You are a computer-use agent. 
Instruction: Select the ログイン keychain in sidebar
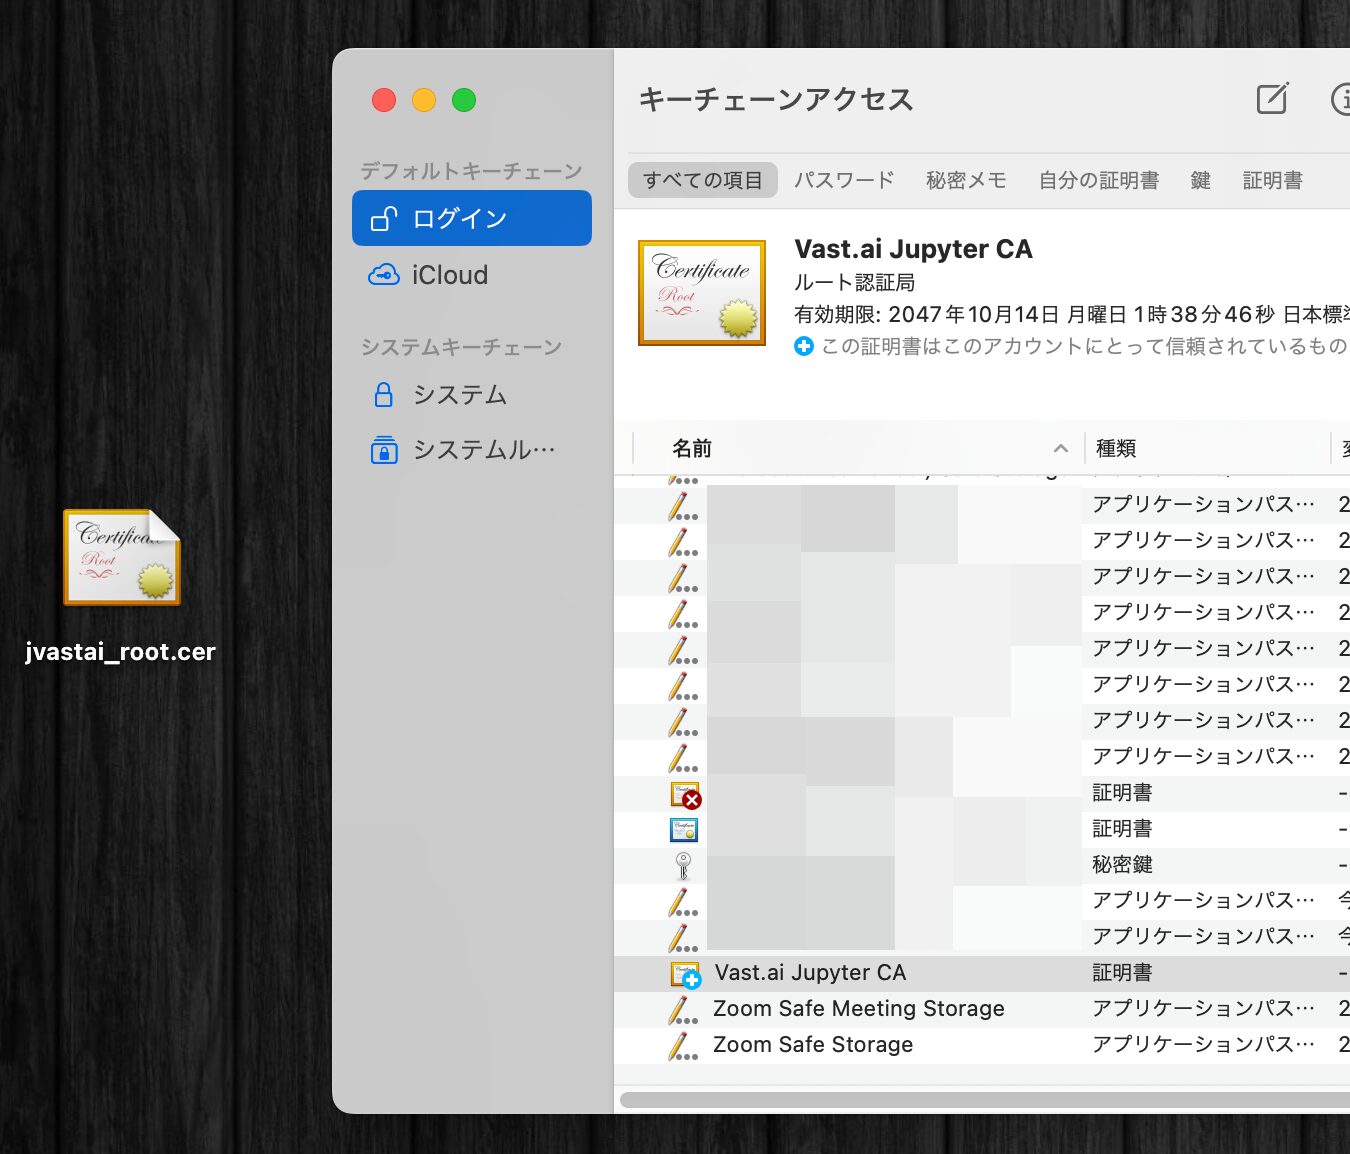(x=472, y=219)
